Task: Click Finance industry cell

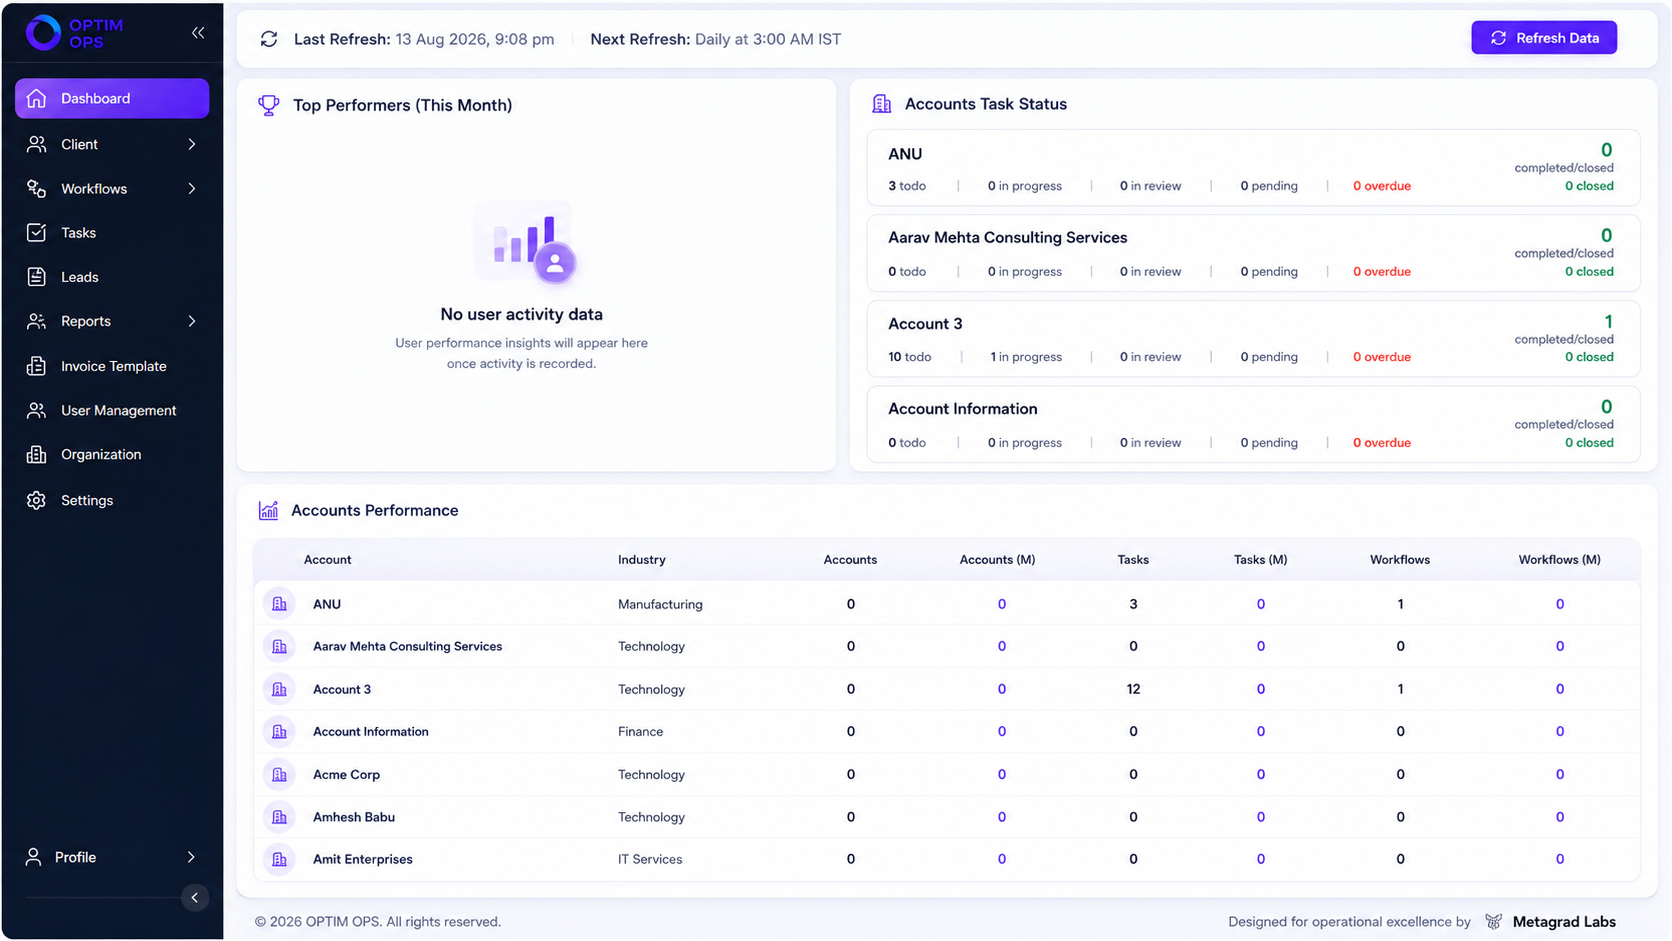Action: tap(640, 732)
